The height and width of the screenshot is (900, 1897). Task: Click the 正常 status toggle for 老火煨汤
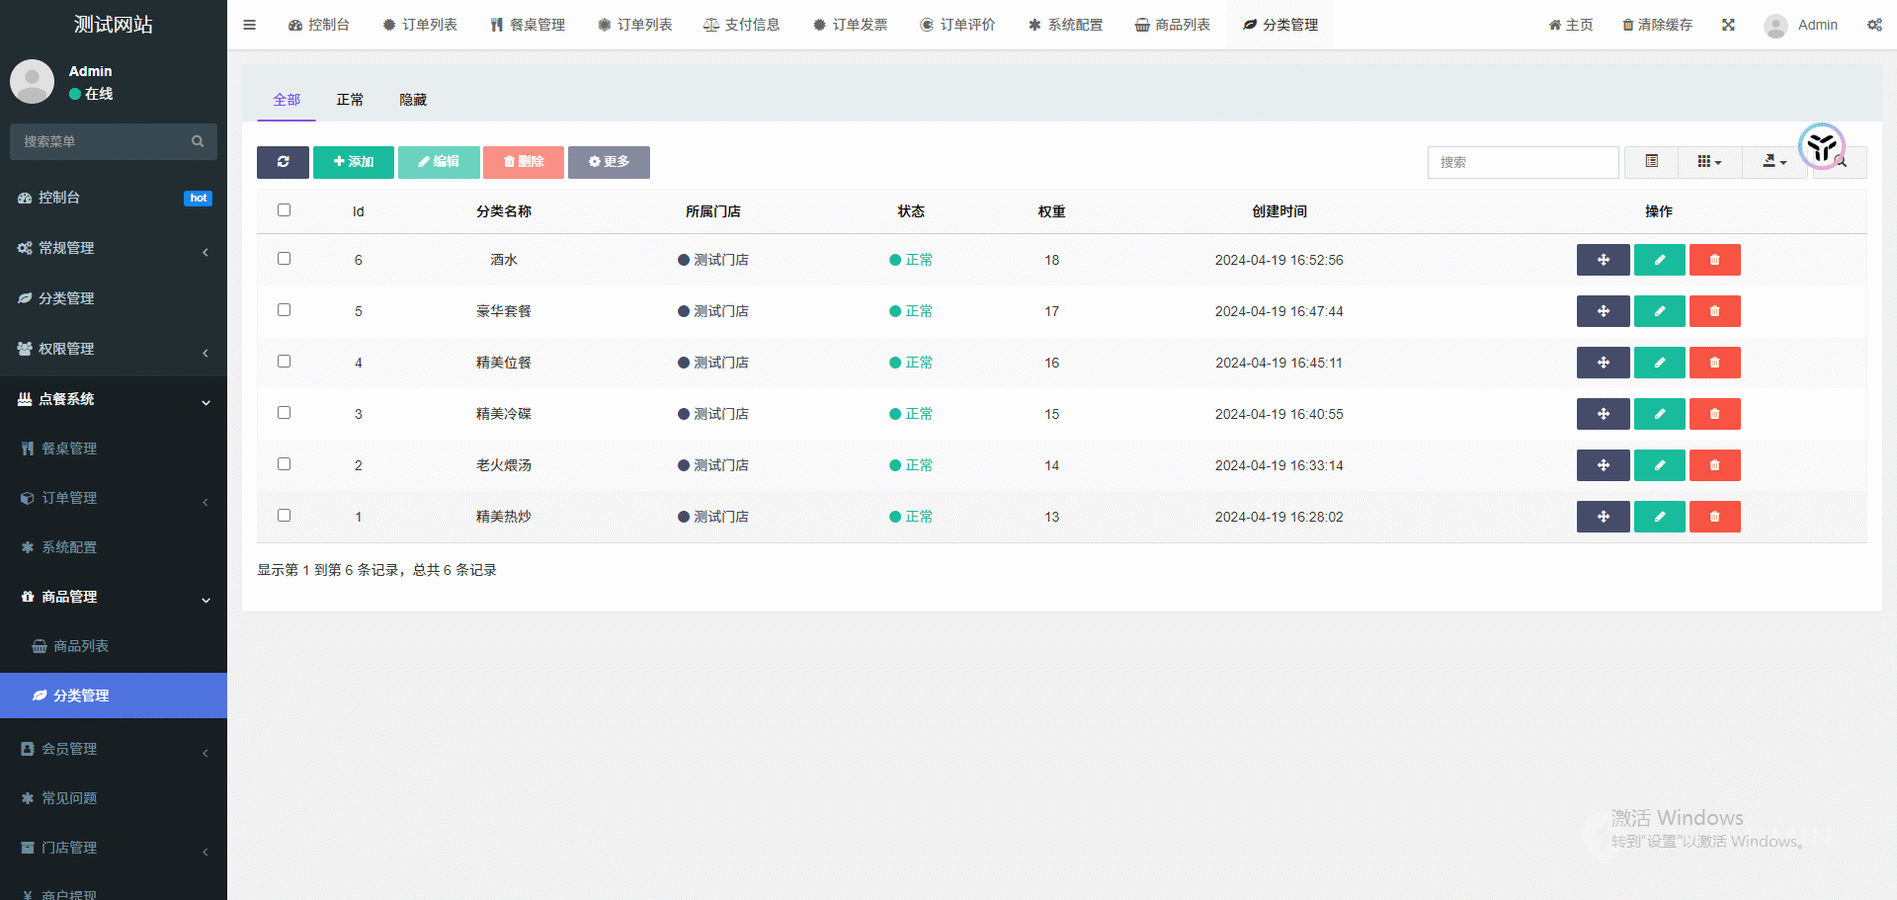[911, 465]
